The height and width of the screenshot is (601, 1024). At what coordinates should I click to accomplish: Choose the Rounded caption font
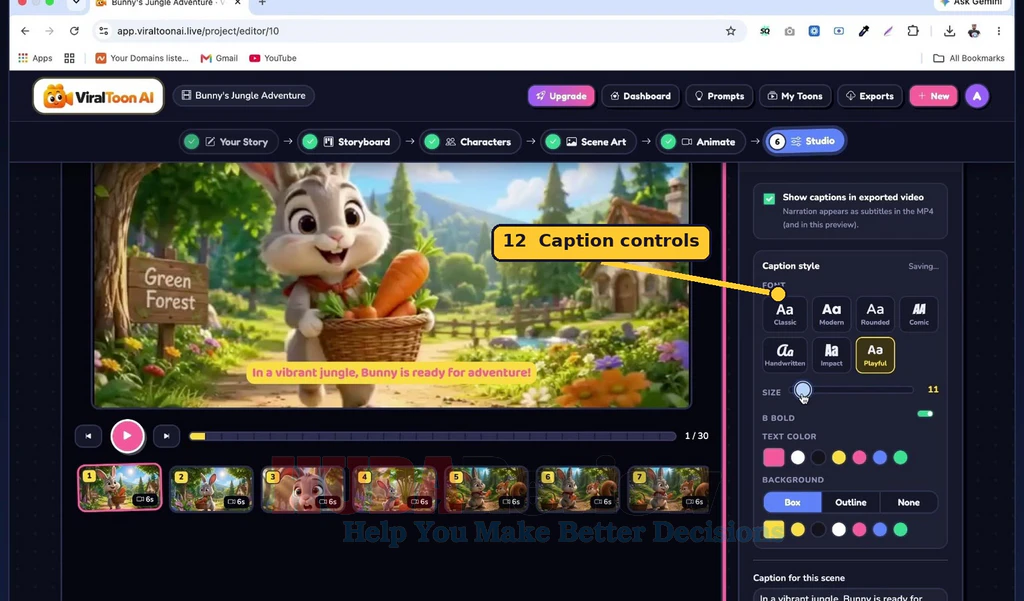coord(875,314)
